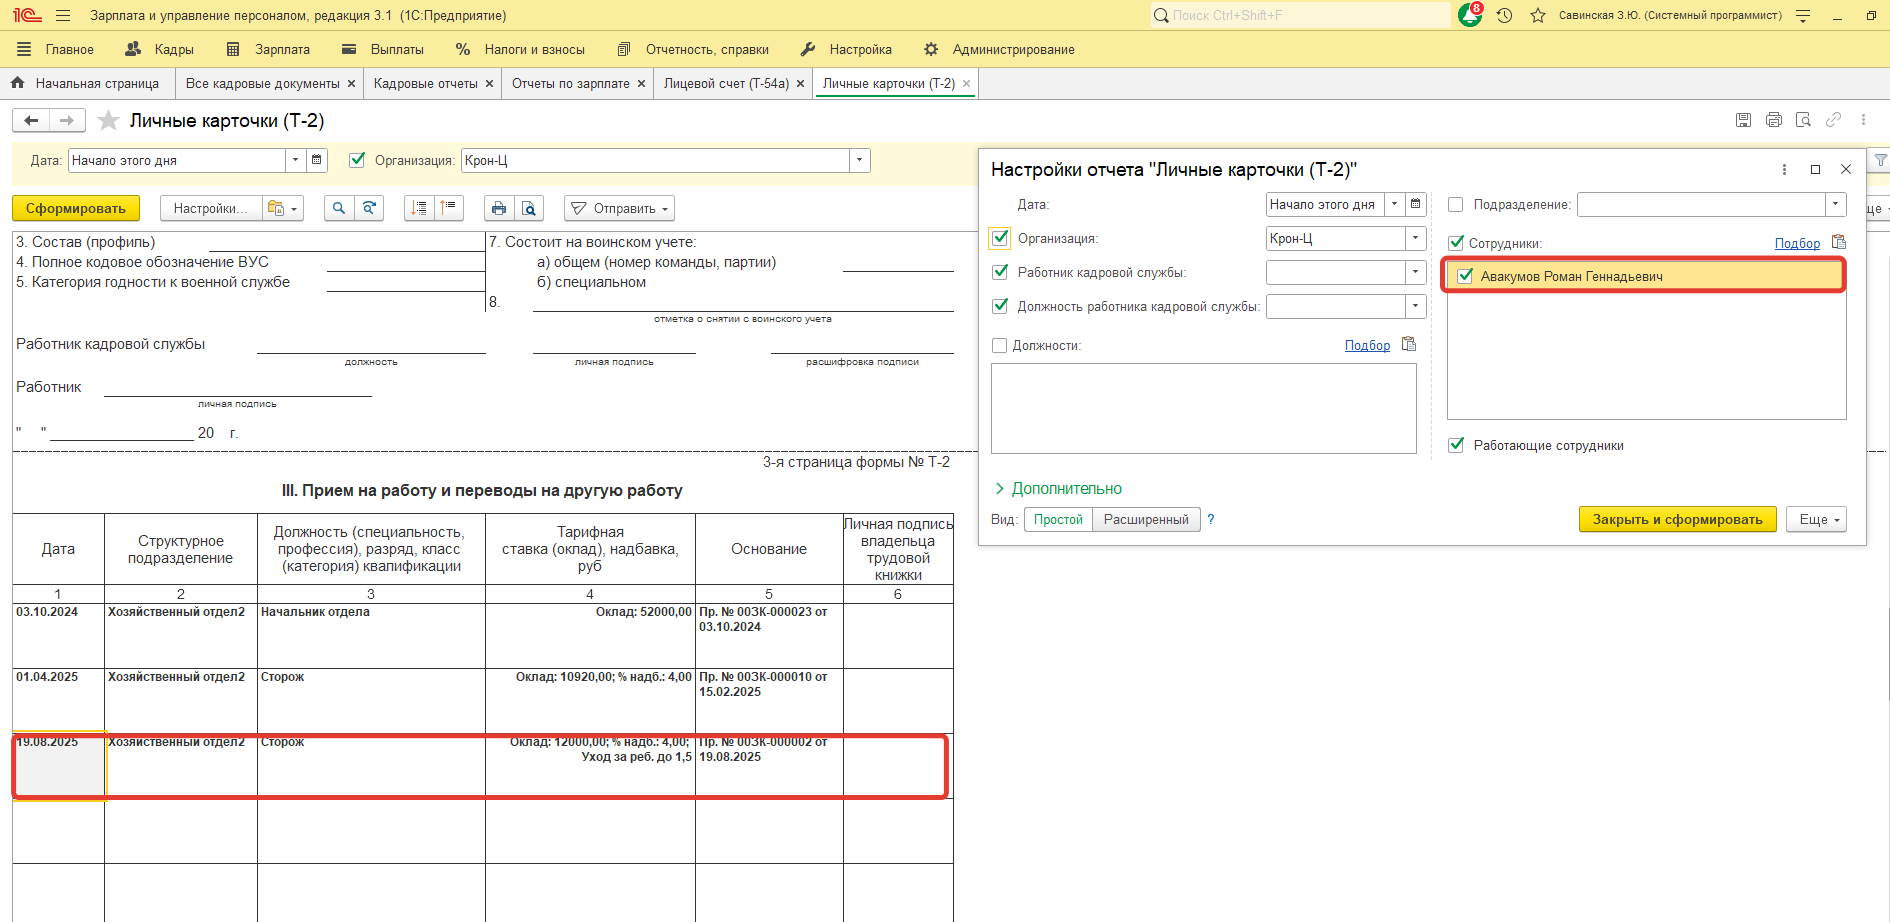The width and height of the screenshot is (1890, 922).
Task: Click the back arrow navigation button
Action: (x=31, y=121)
